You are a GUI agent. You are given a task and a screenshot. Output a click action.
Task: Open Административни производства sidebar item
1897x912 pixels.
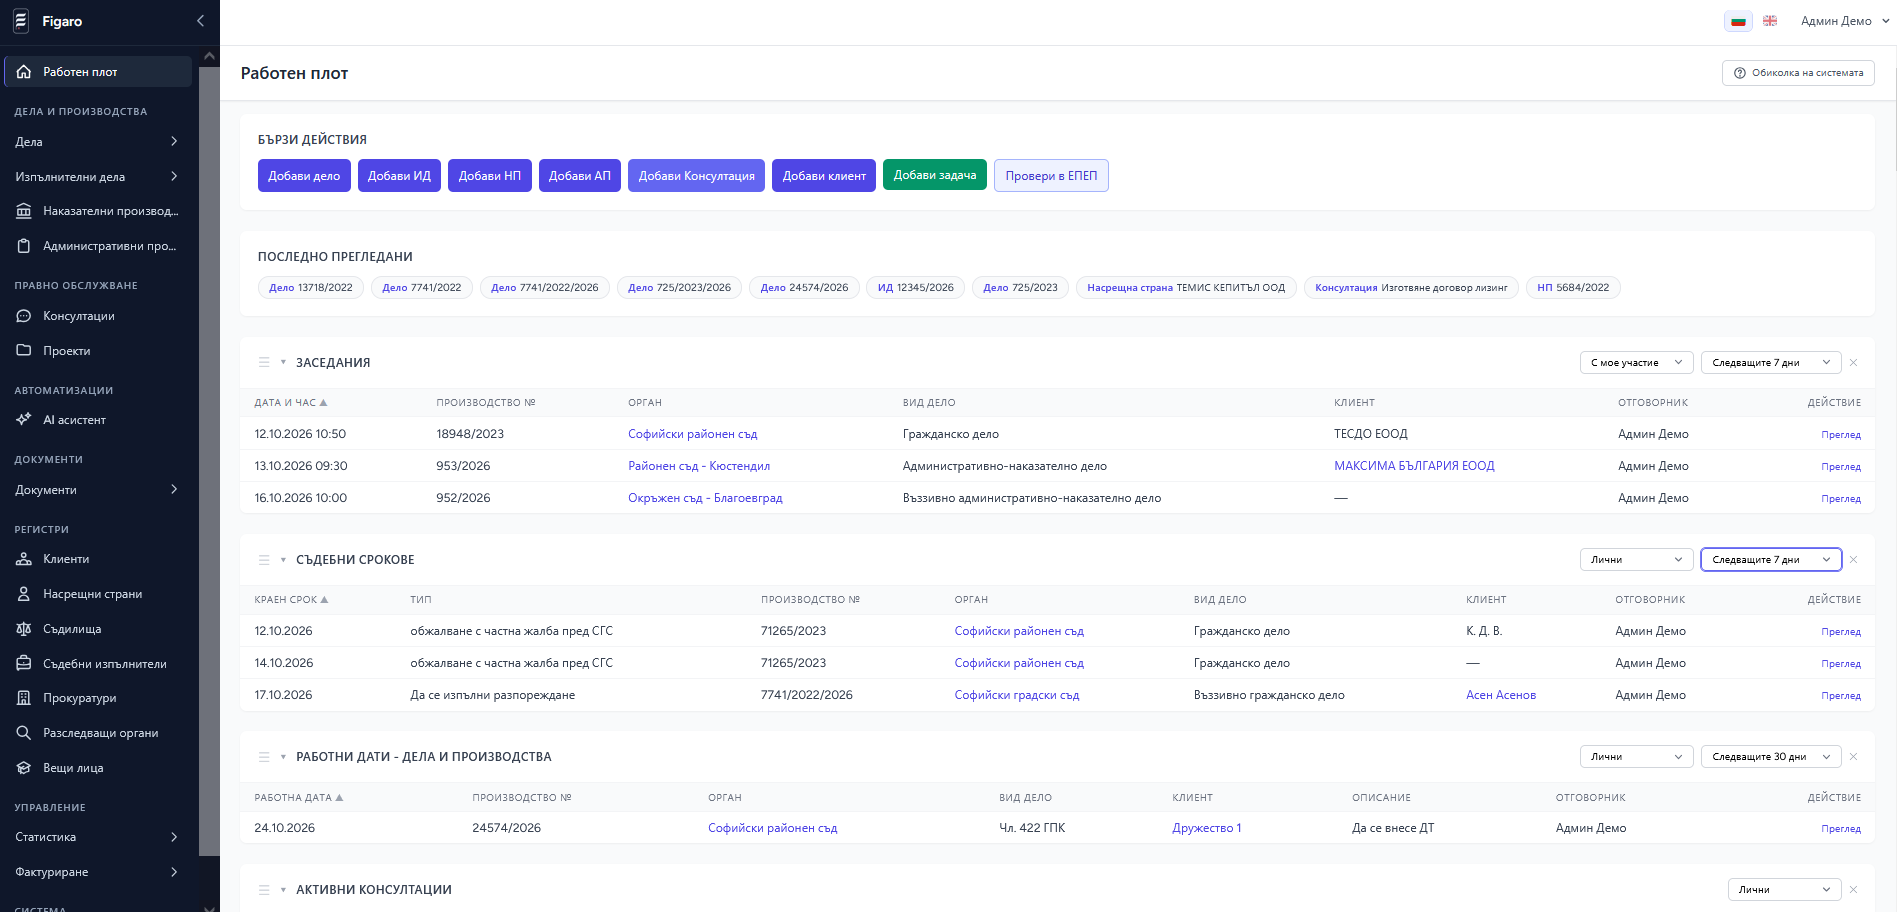tap(98, 246)
